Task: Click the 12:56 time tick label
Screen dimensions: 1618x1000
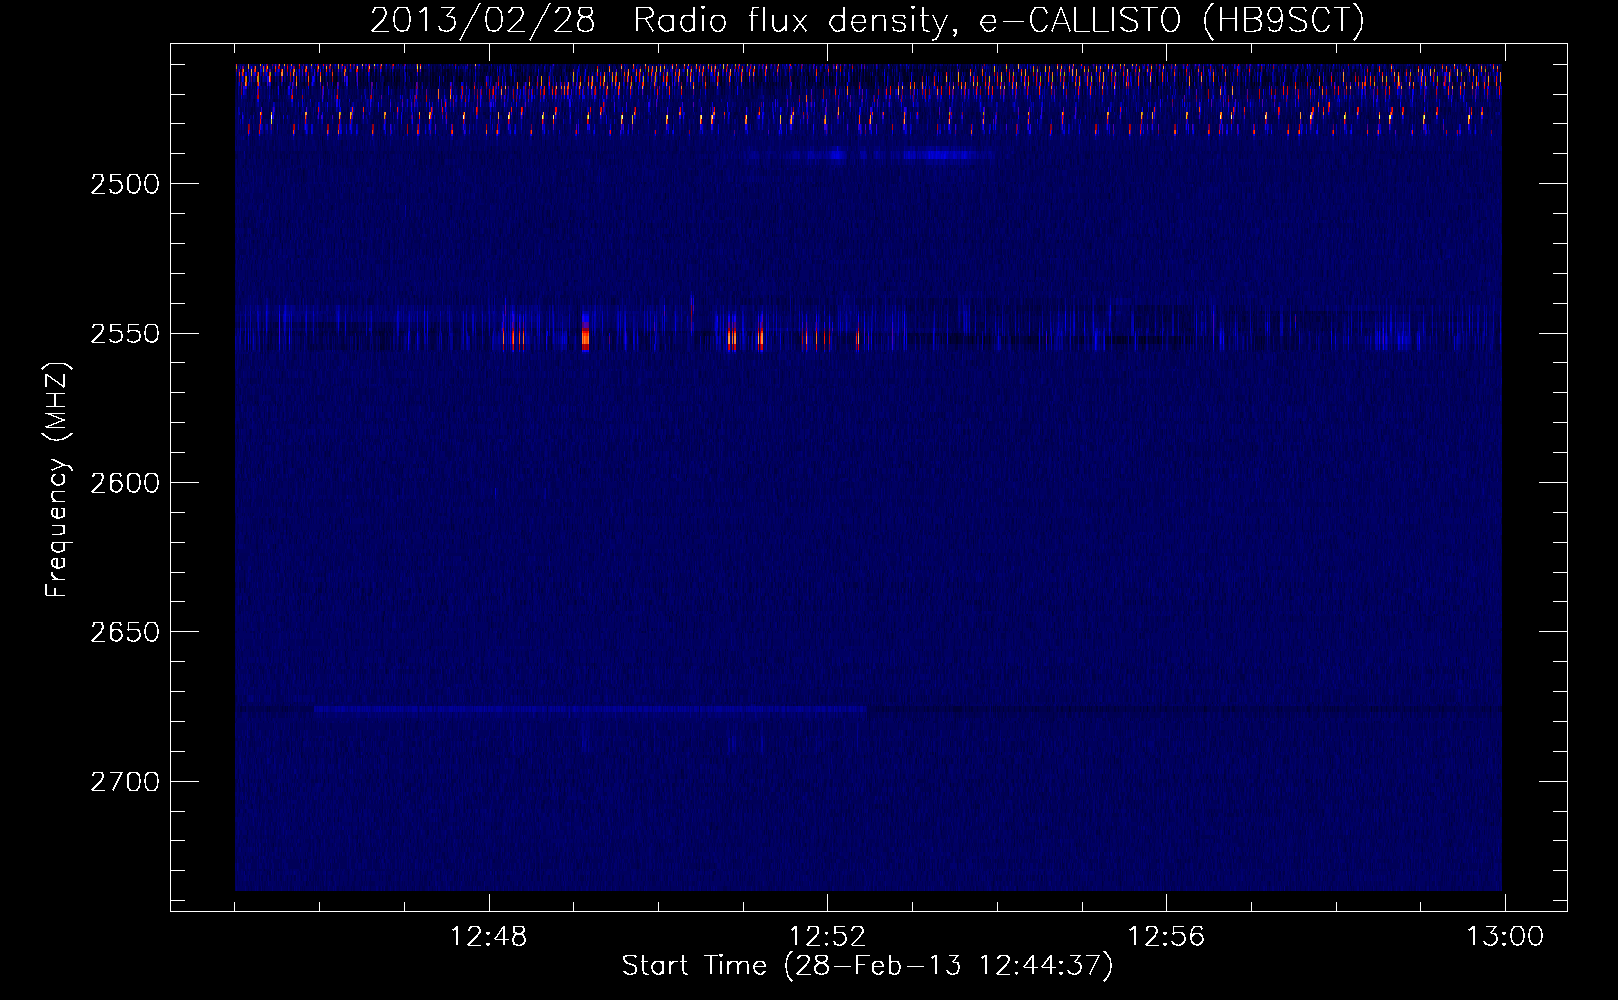Action: pos(1166,937)
